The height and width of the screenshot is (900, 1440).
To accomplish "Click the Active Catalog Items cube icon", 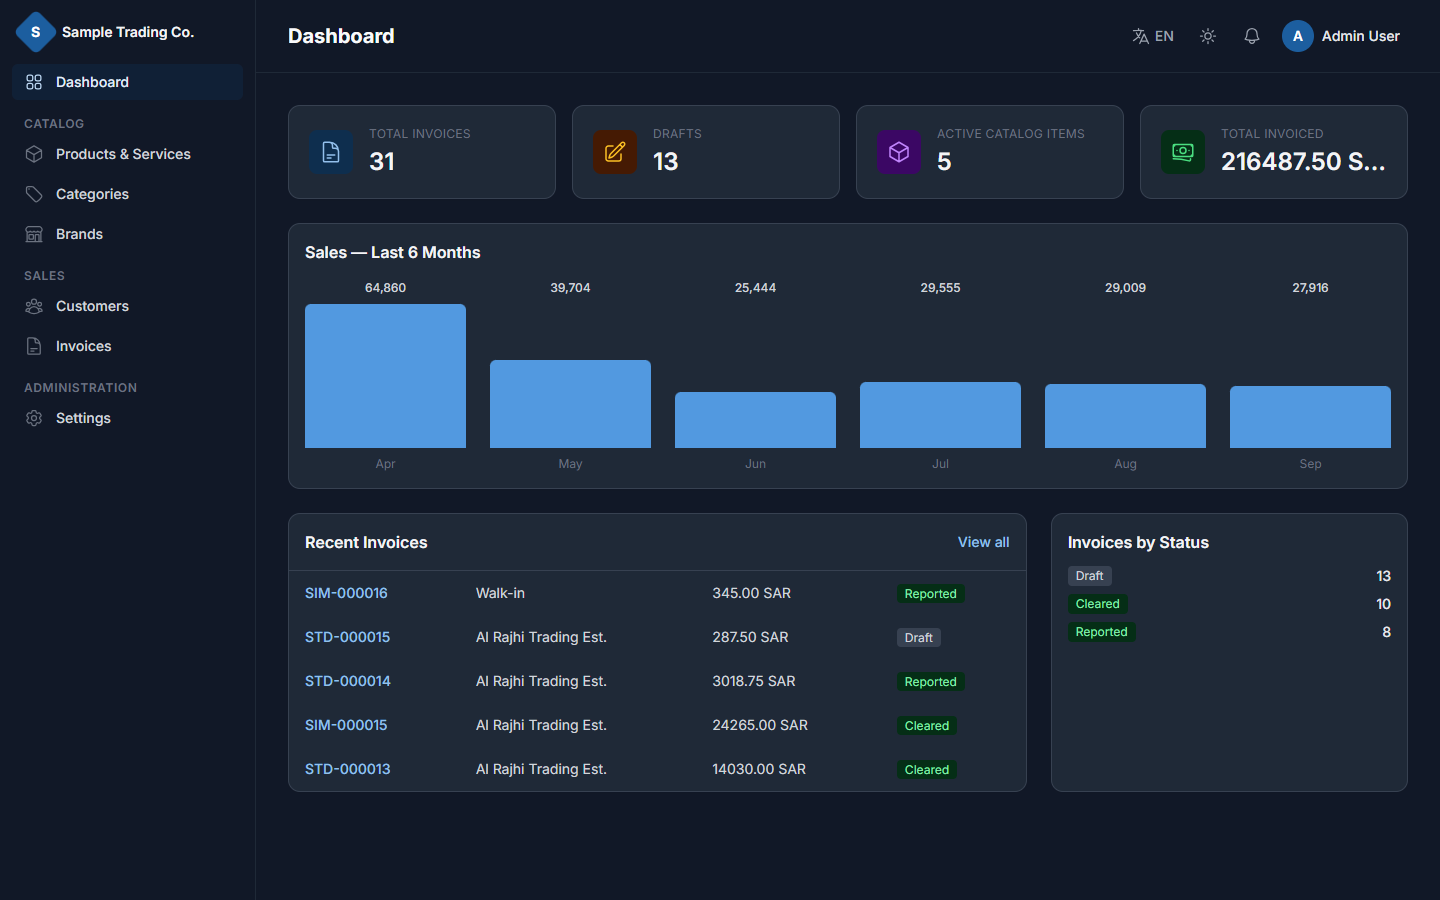I will 899,152.
